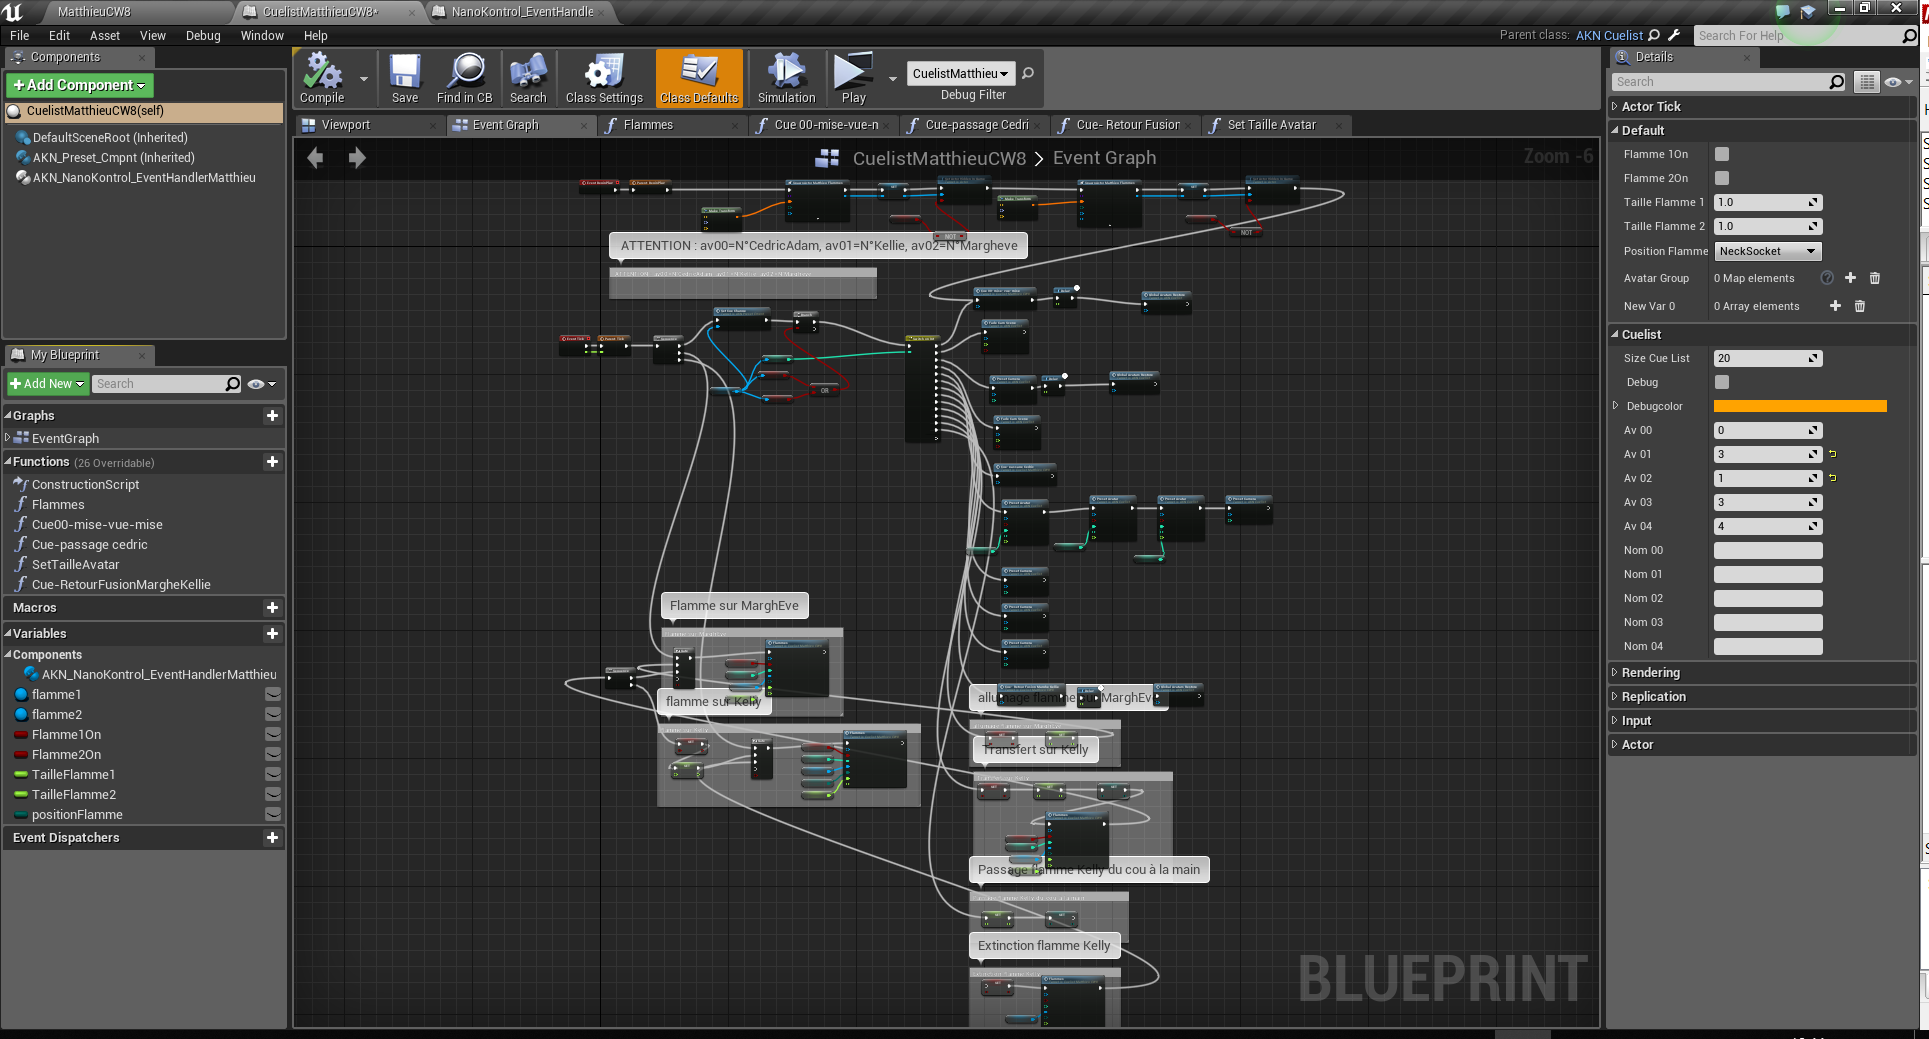This screenshot has height=1039, width=1929.
Task: Add element to New Var 0 array
Action: (1835, 306)
